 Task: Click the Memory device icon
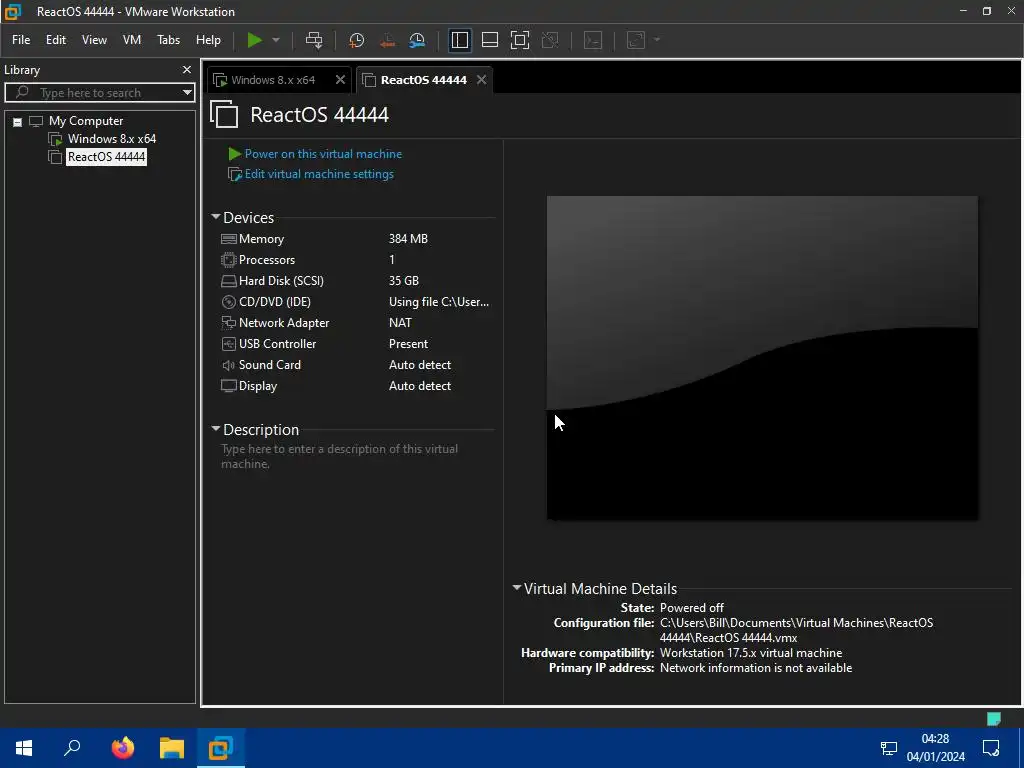[x=229, y=239]
